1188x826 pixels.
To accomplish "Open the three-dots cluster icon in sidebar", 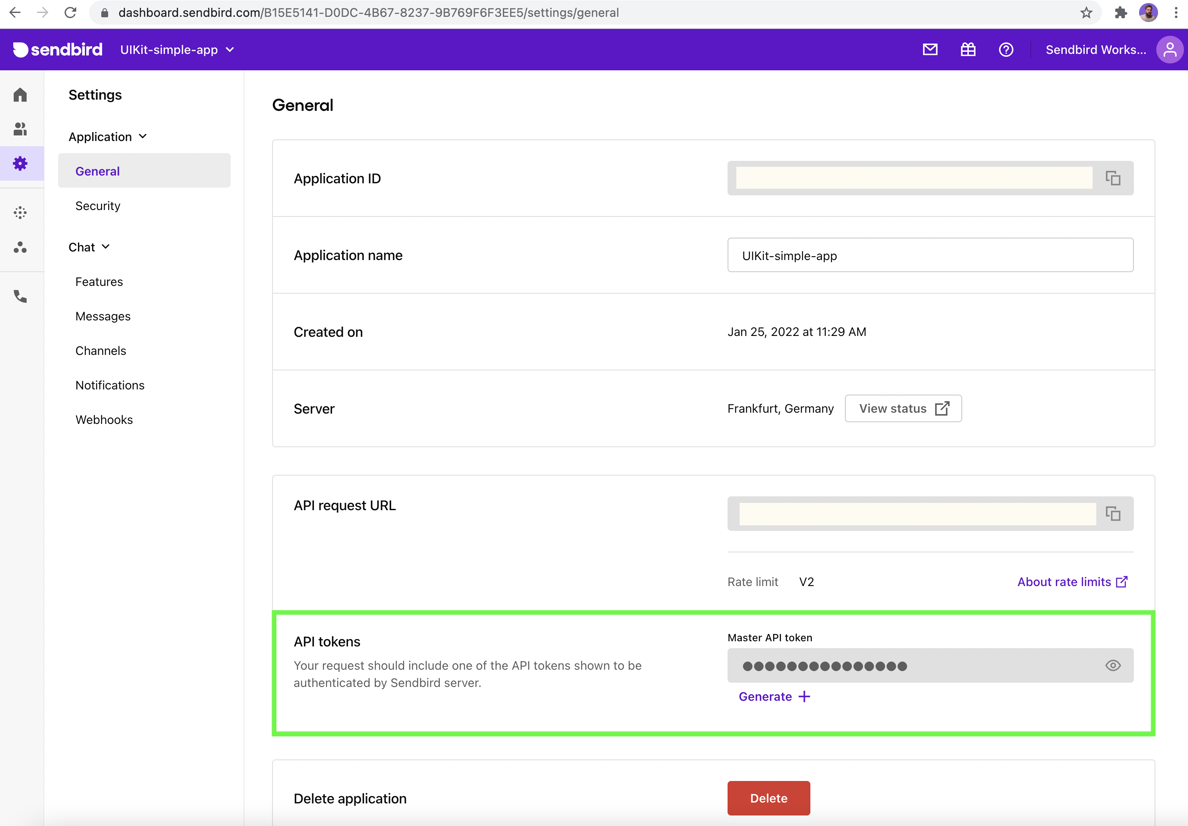I will [x=20, y=247].
